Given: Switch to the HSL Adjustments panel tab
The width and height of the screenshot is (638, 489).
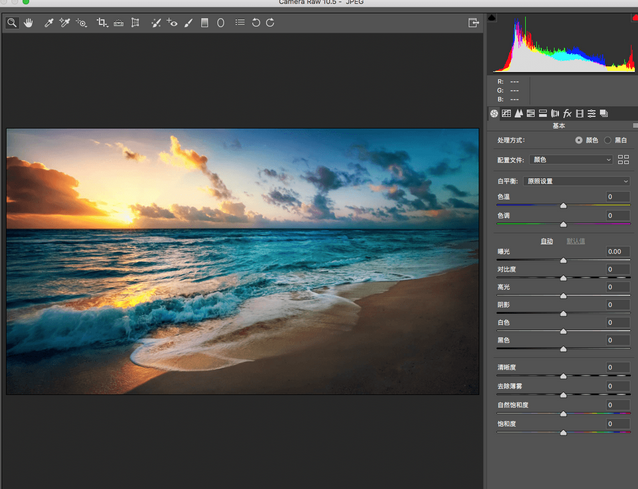Looking at the screenshot, I should pyautogui.click(x=531, y=114).
